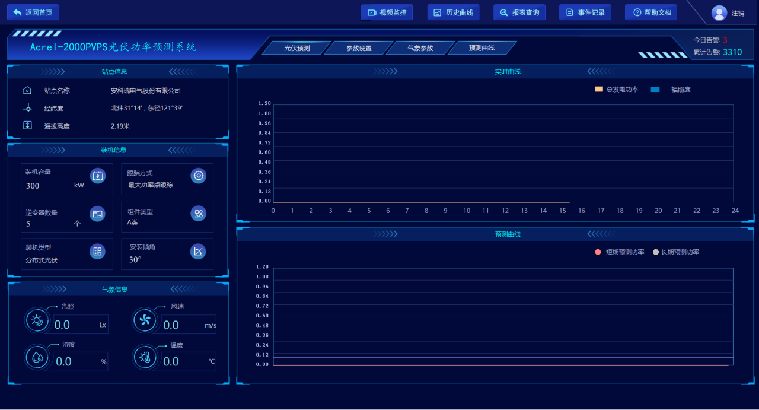
Task: Click the temperature thermometer icon
Action: coord(145,357)
